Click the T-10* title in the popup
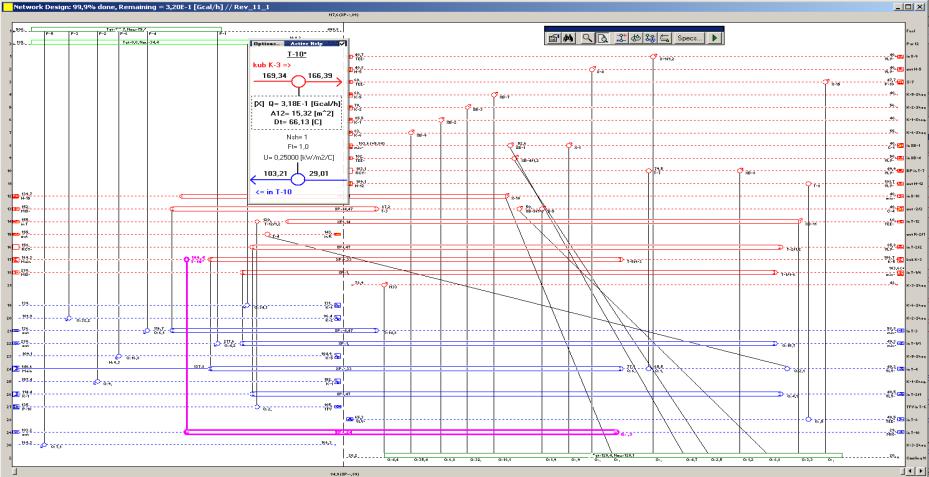The width and height of the screenshot is (929, 477). [297, 55]
